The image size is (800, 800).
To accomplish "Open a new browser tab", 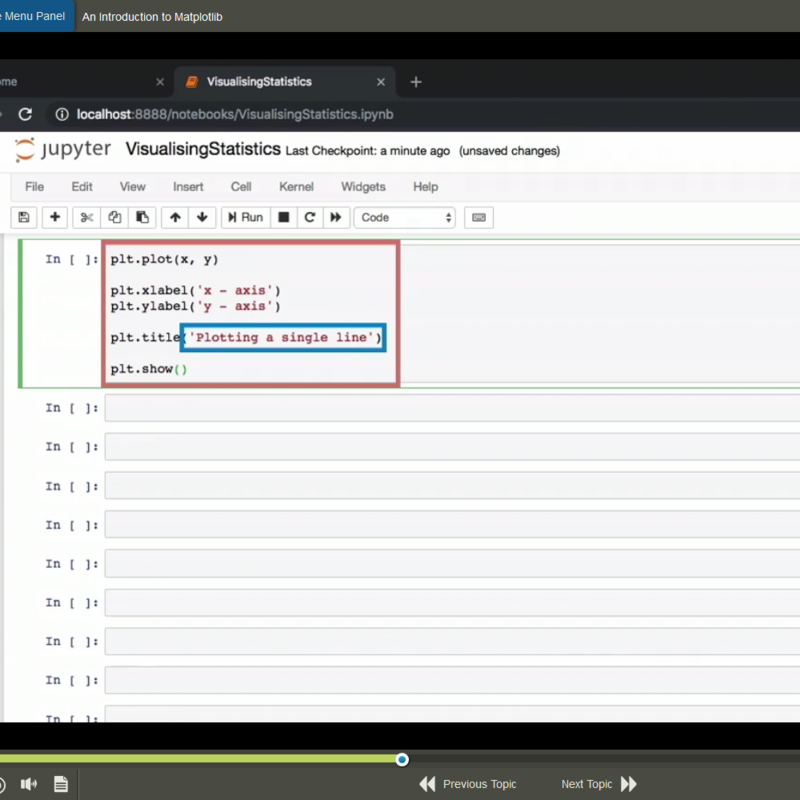I will 416,82.
